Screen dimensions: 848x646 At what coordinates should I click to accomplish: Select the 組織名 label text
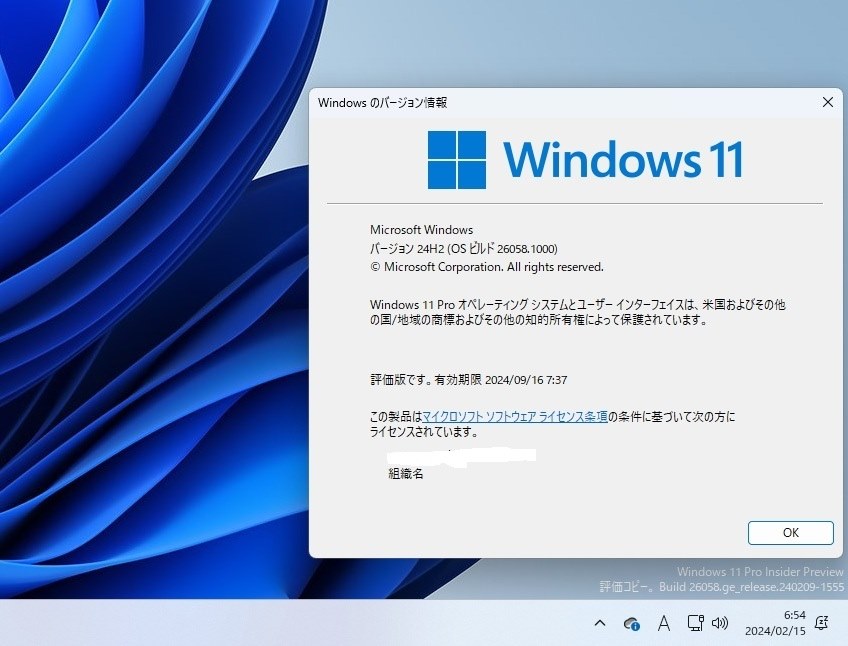(x=406, y=474)
